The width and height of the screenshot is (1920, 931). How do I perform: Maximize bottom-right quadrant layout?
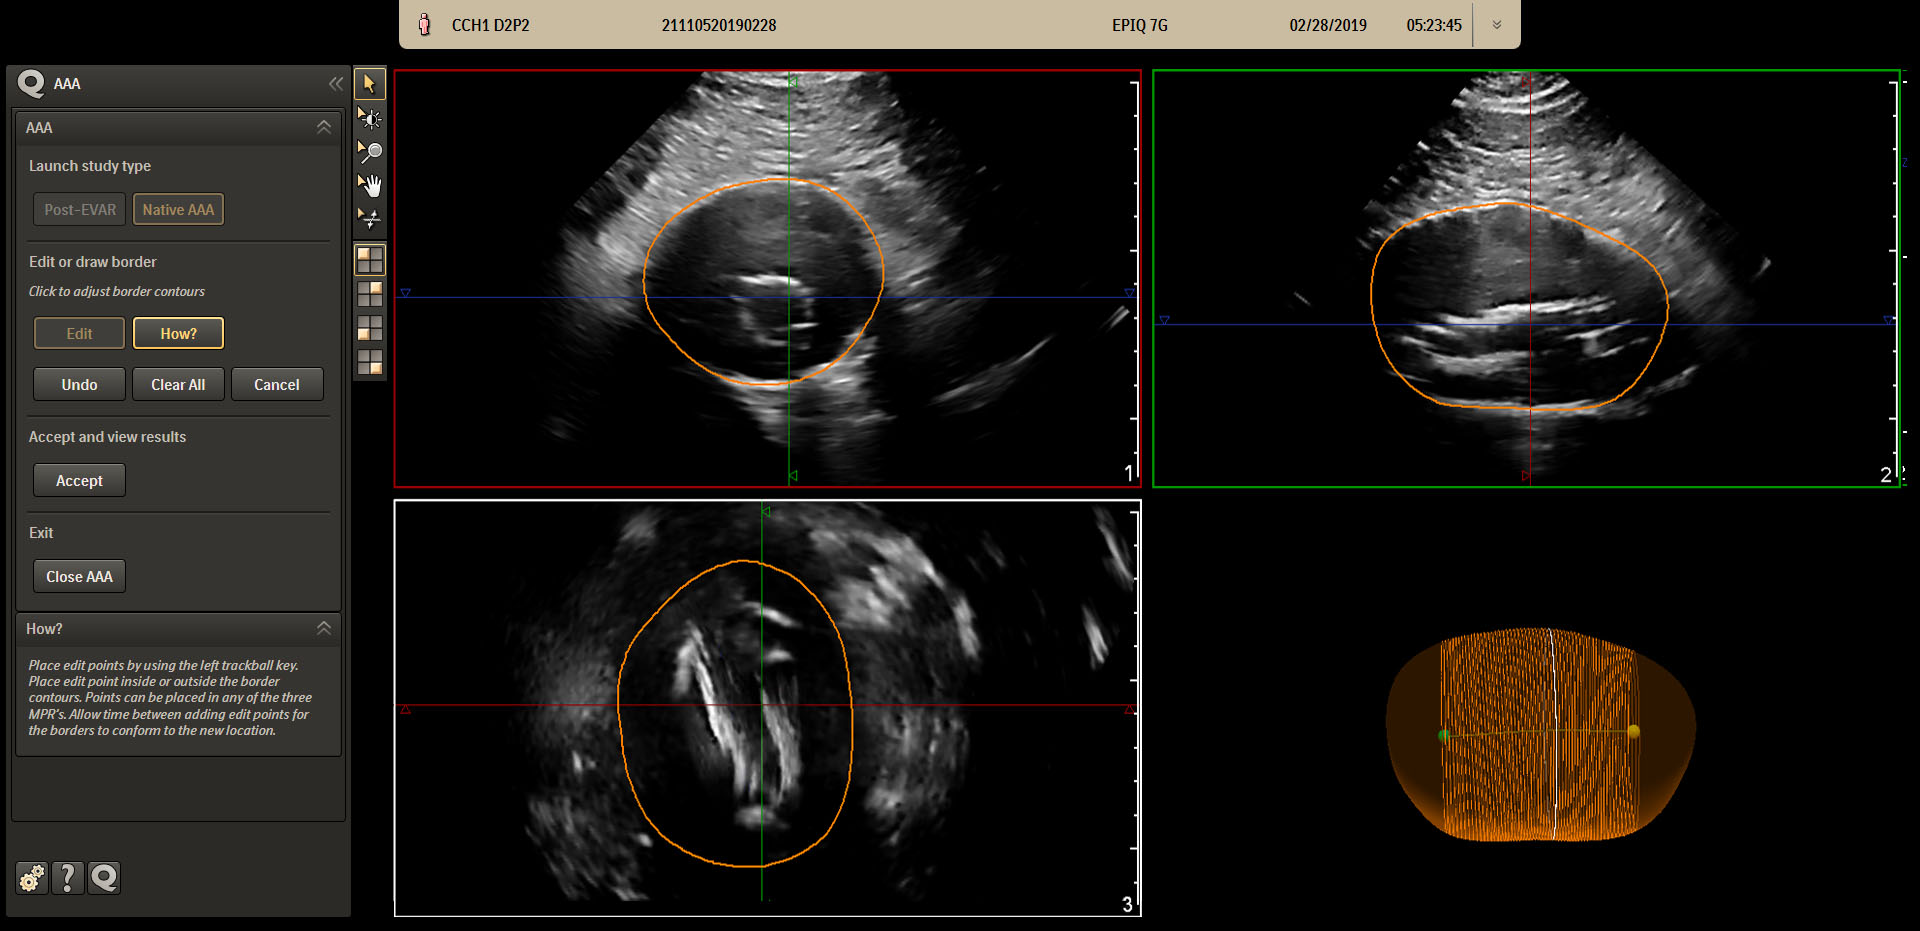pyautogui.click(x=370, y=362)
